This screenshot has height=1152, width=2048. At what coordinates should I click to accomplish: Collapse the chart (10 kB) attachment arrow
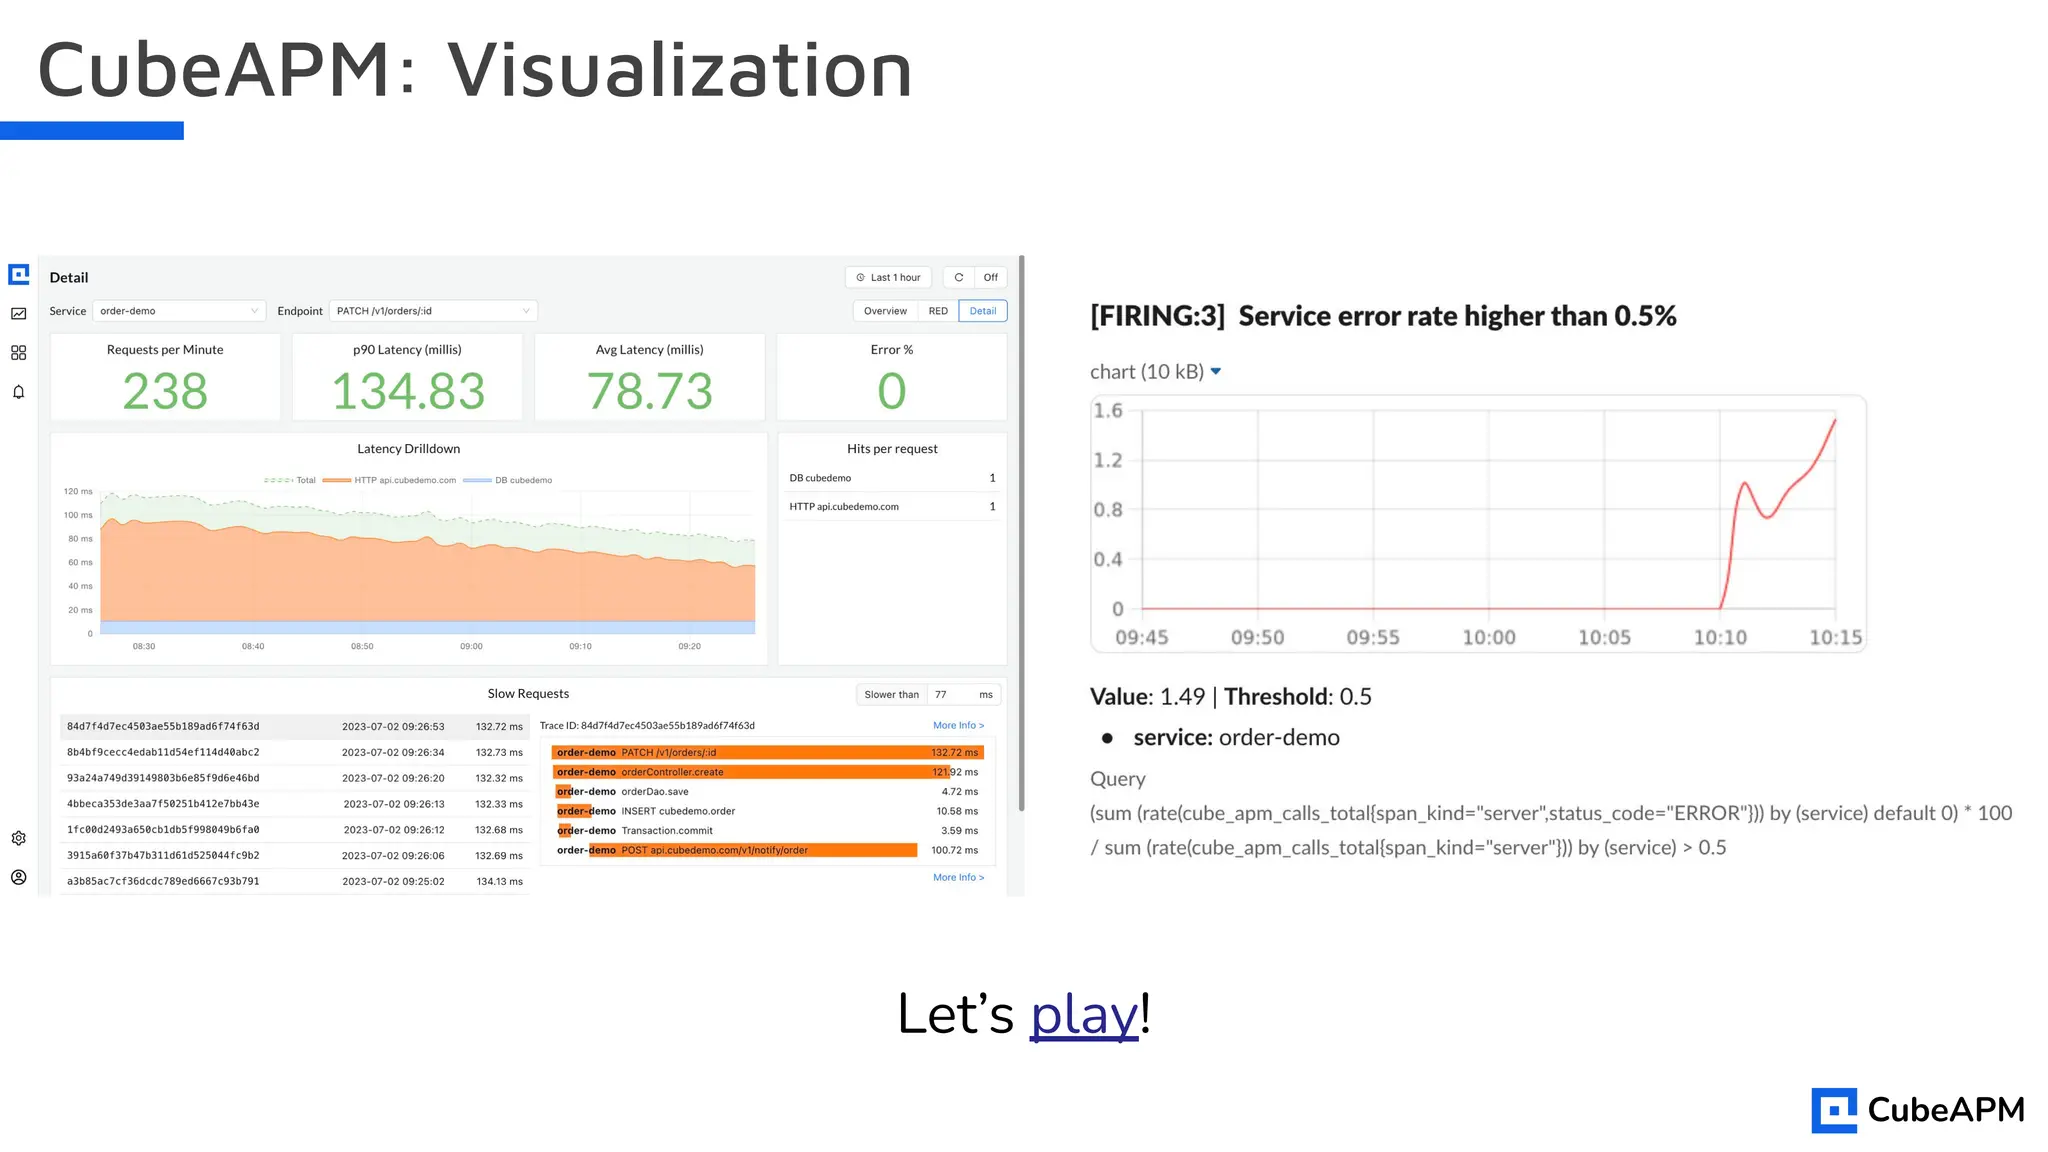[1216, 372]
